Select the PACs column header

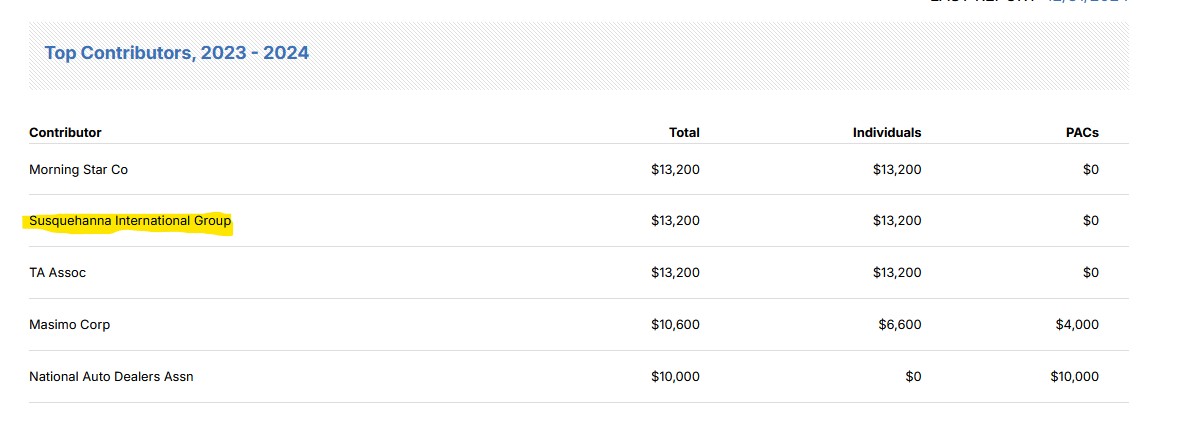pos(1082,132)
